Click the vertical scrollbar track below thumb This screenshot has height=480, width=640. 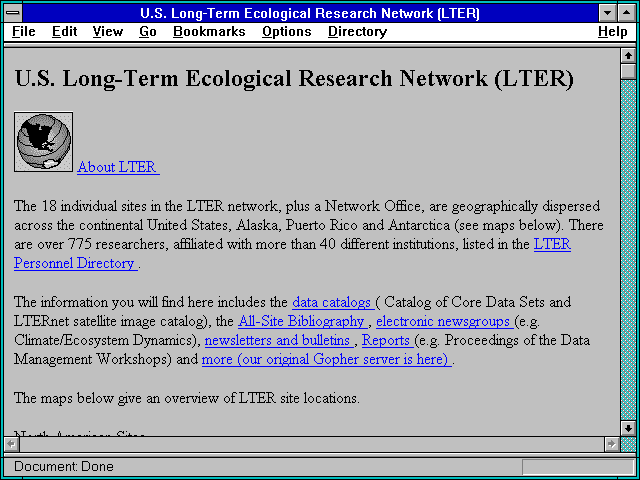pos(628,250)
